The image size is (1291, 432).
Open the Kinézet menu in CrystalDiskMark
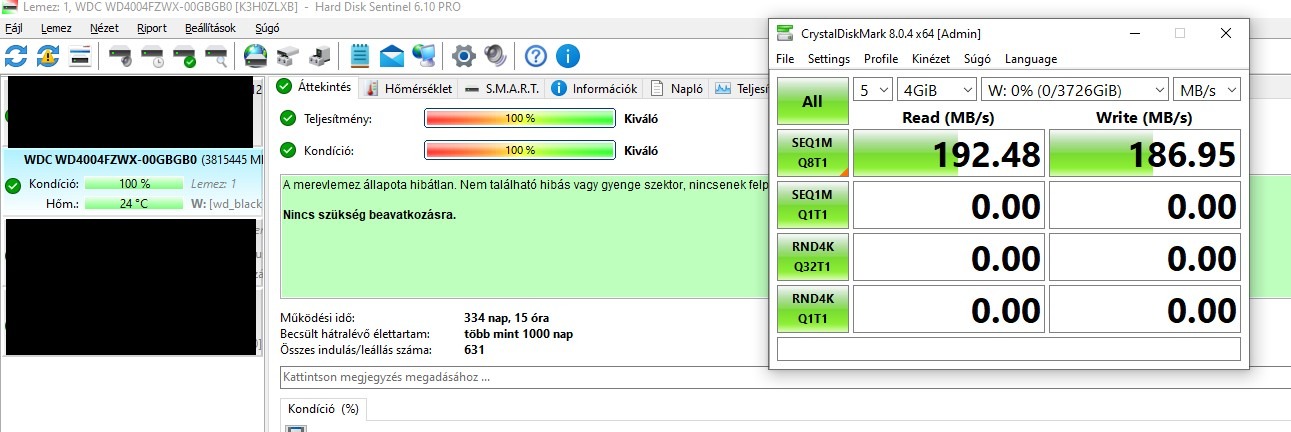point(931,59)
